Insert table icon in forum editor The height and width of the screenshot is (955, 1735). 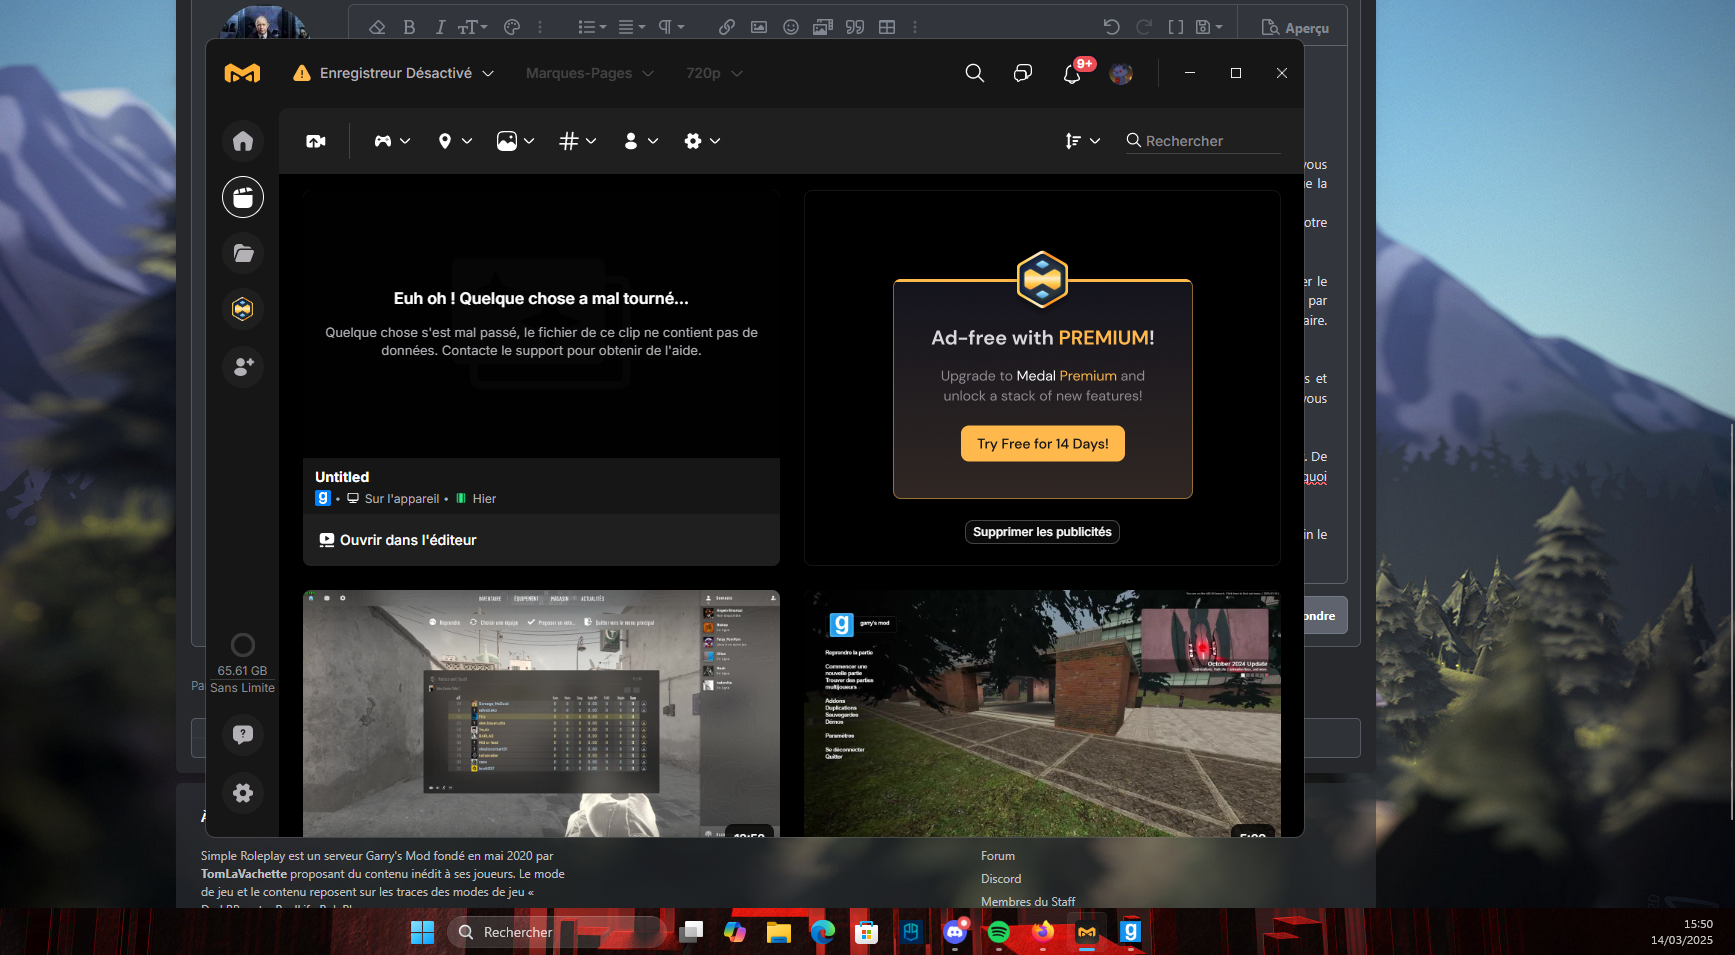point(887,27)
